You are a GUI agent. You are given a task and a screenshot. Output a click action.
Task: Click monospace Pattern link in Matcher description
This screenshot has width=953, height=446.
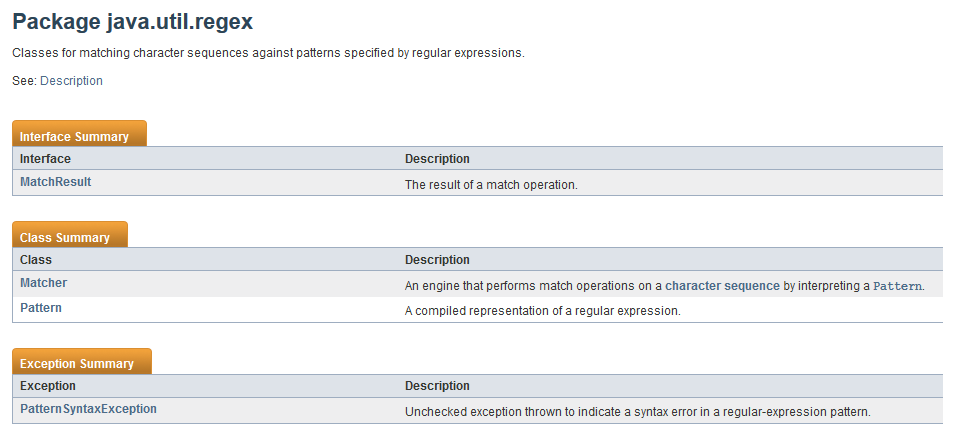pyautogui.click(x=897, y=286)
